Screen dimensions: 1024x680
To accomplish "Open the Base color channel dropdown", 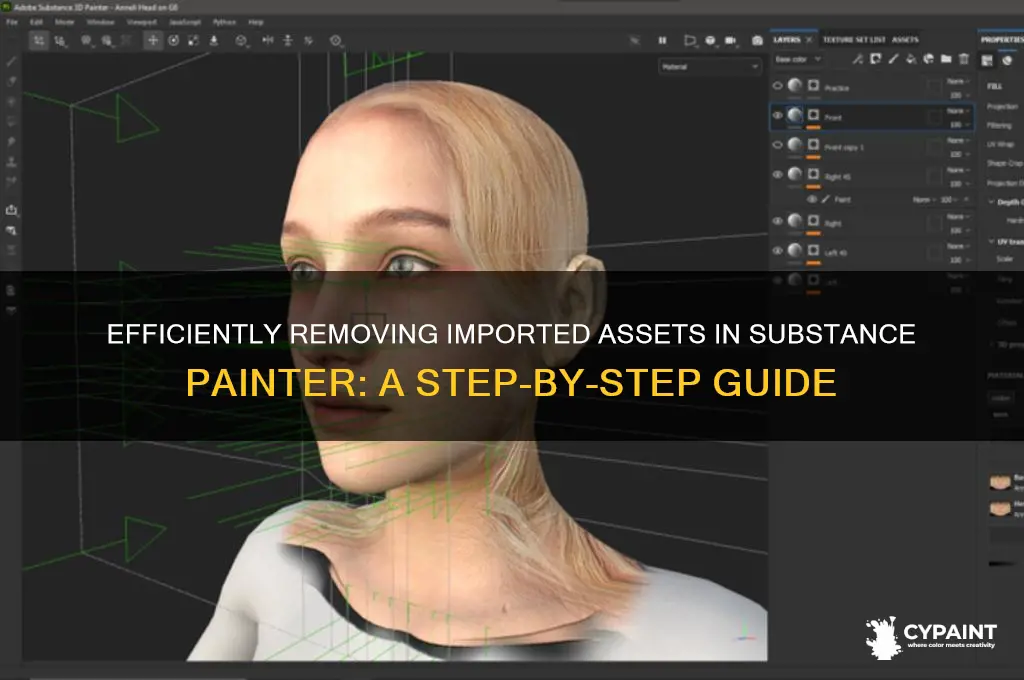I will pos(798,59).
